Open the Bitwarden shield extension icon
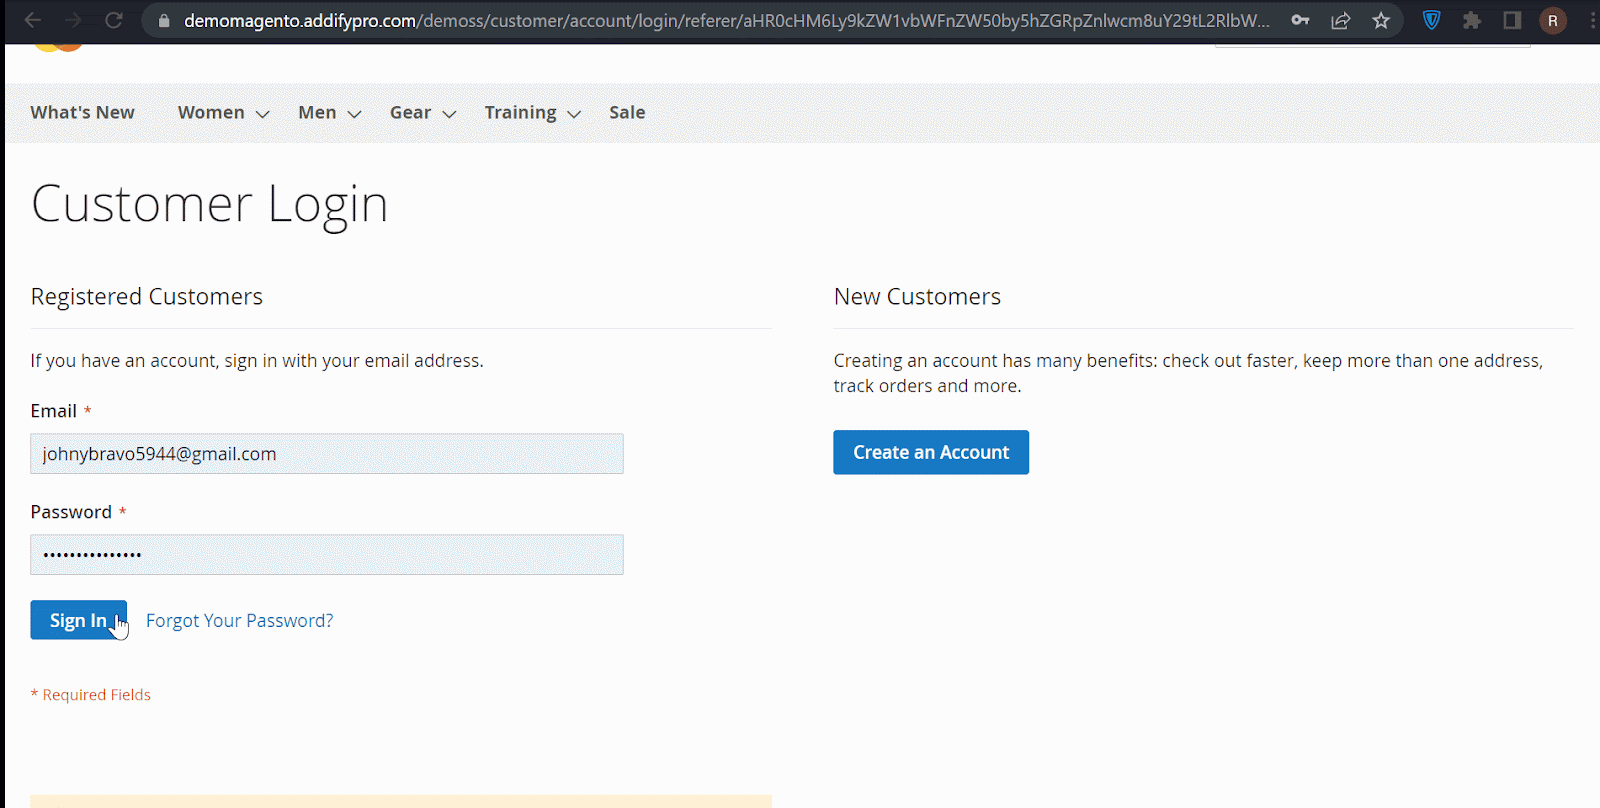 tap(1432, 20)
